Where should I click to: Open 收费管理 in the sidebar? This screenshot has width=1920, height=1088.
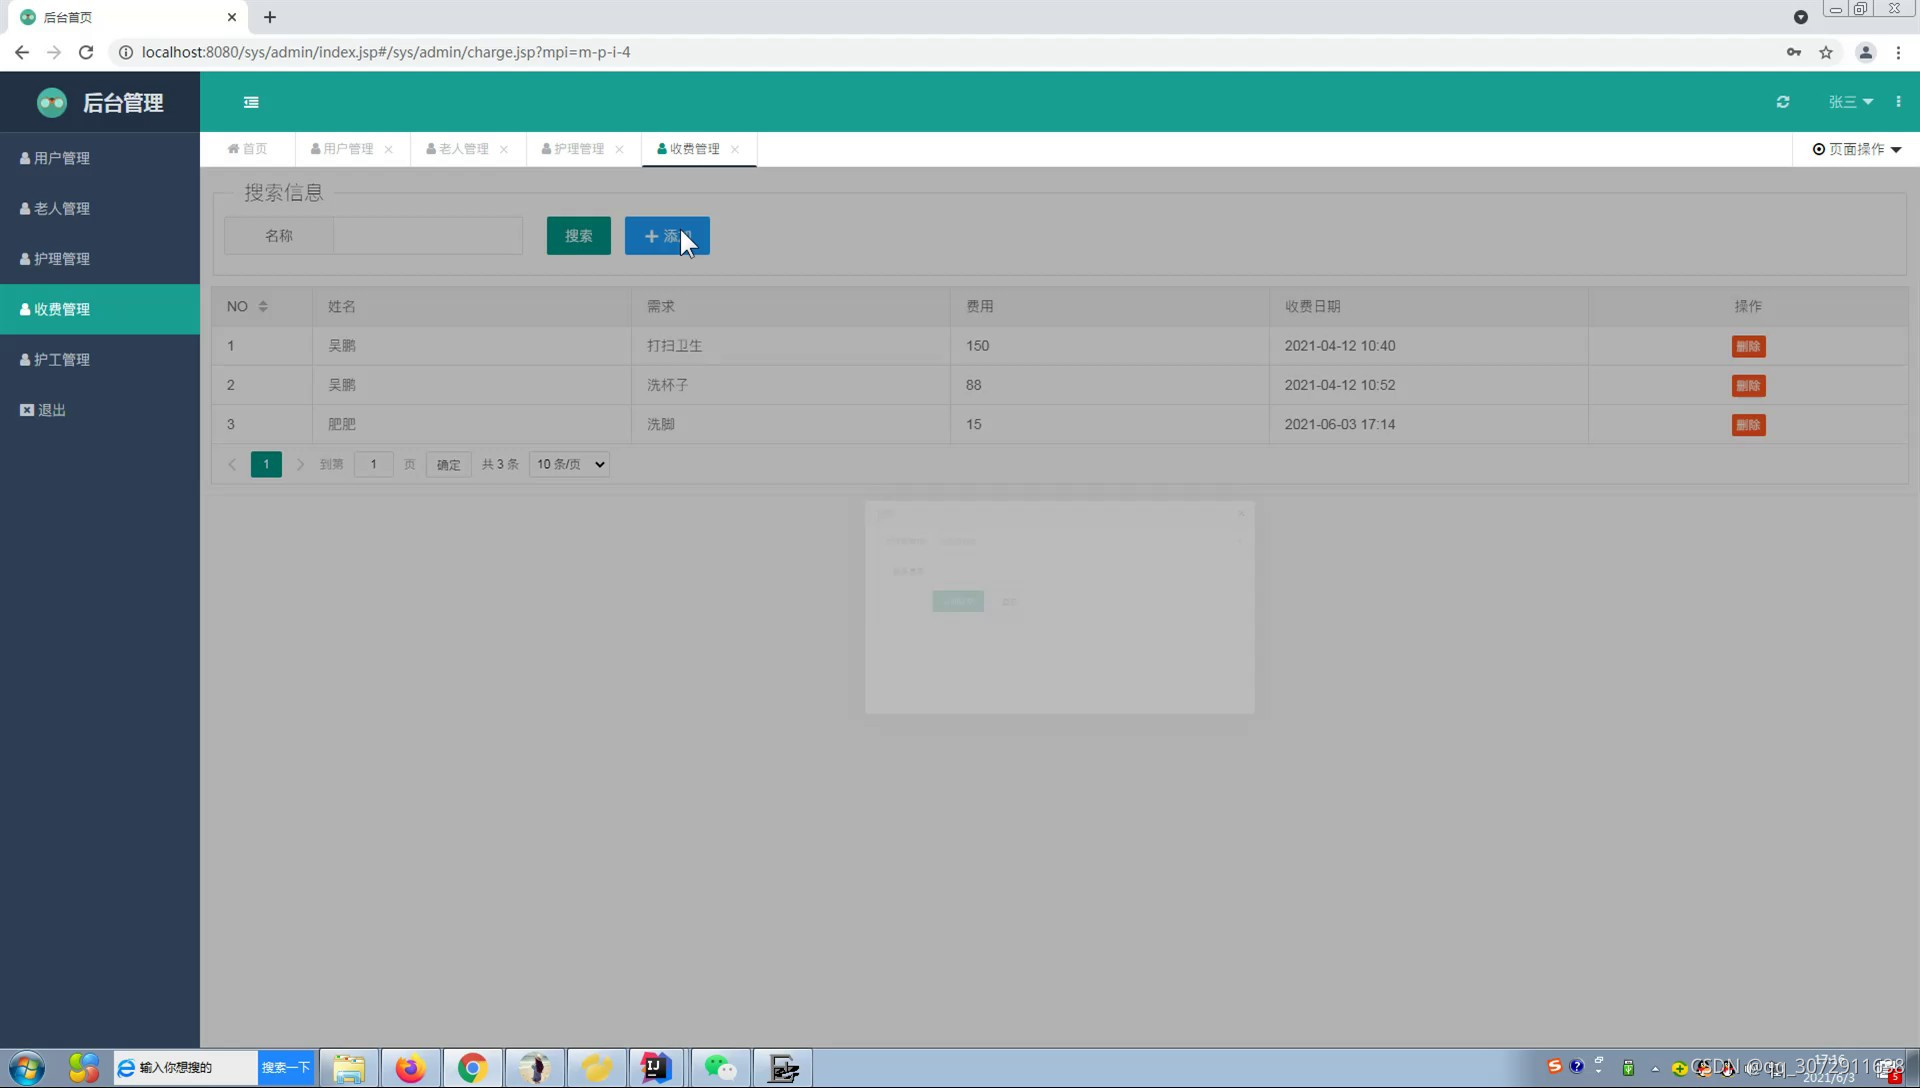click(x=100, y=309)
